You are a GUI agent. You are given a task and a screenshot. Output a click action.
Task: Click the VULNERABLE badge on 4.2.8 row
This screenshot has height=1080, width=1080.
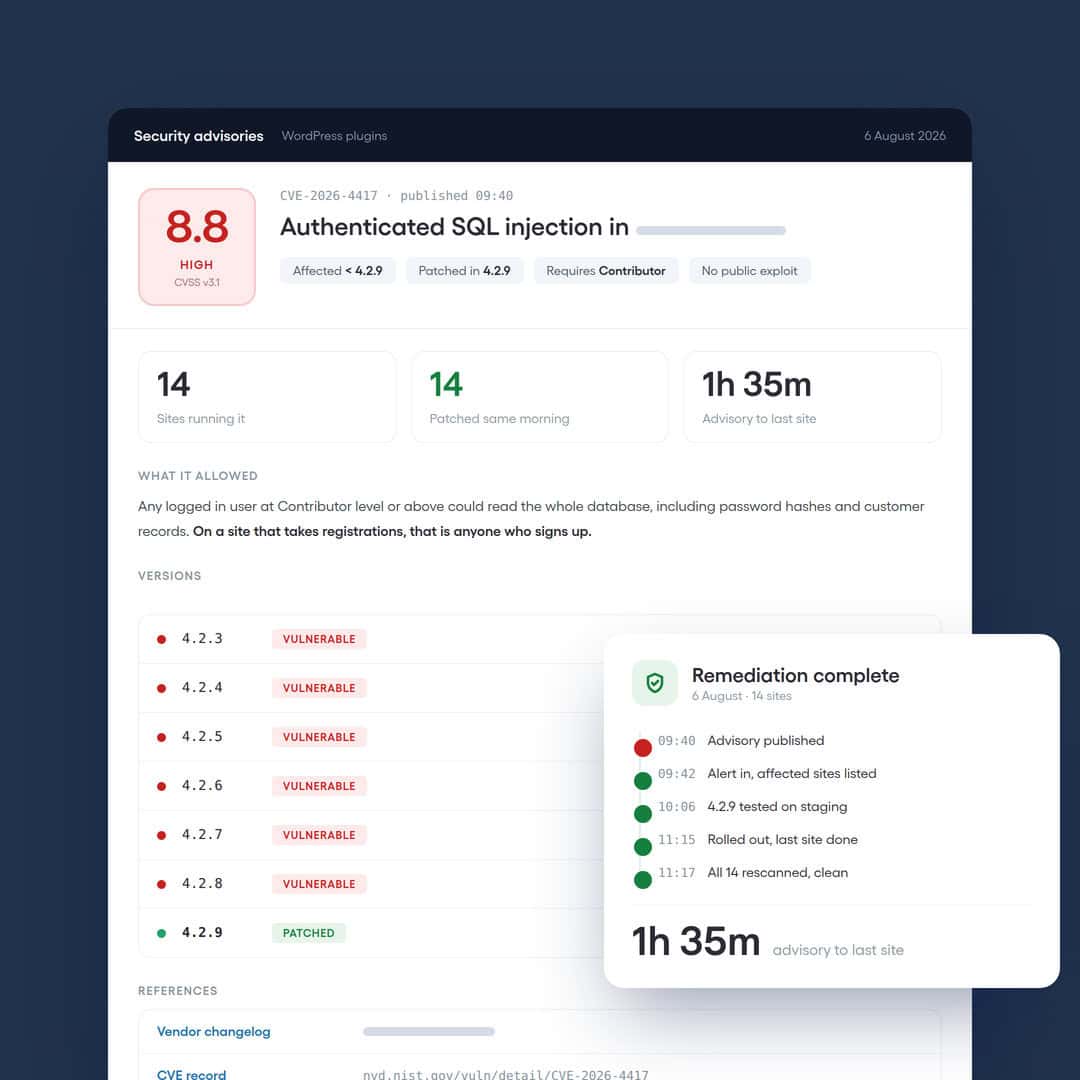coord(319,884)
